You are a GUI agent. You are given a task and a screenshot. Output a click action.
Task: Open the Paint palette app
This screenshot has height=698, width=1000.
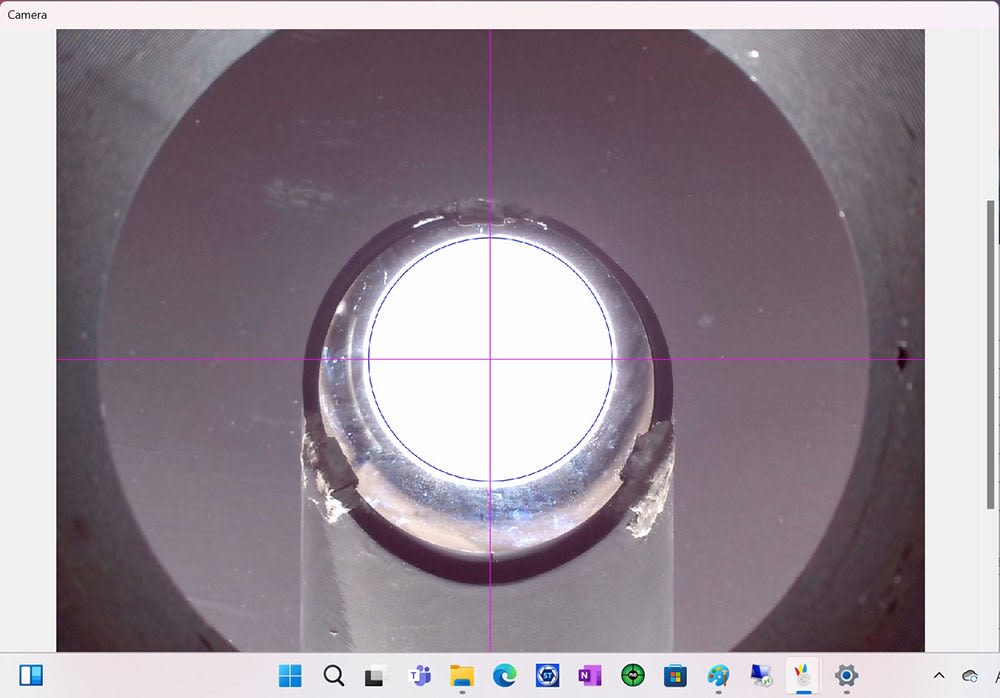tap(718, 675)
